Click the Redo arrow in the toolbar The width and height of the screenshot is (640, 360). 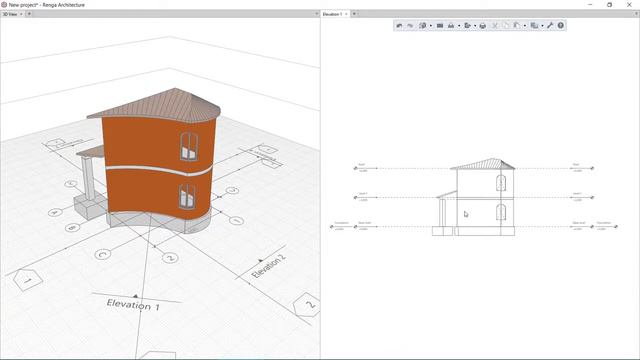click(x=410, y=26)
